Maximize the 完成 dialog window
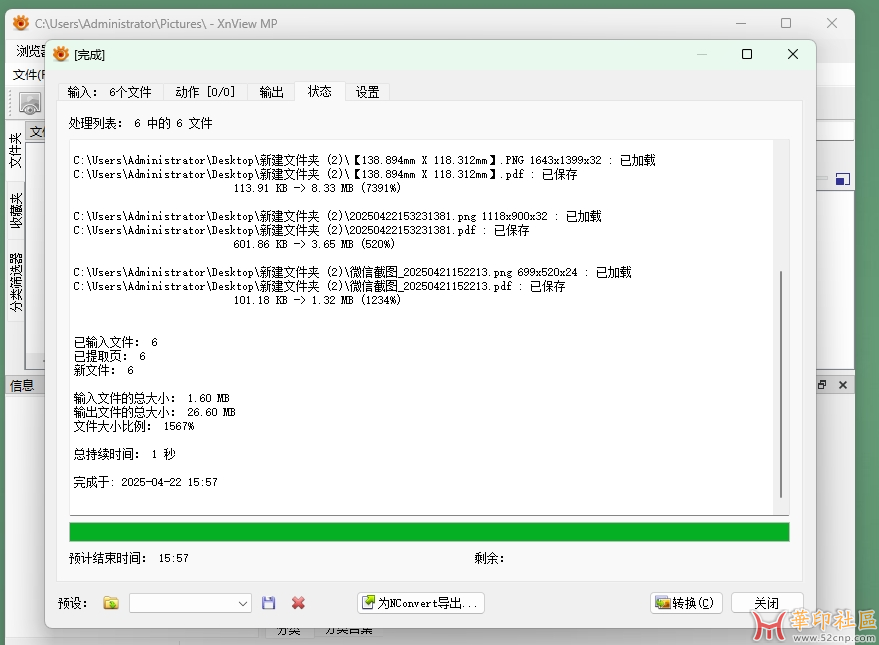 (x=746, y=54)
